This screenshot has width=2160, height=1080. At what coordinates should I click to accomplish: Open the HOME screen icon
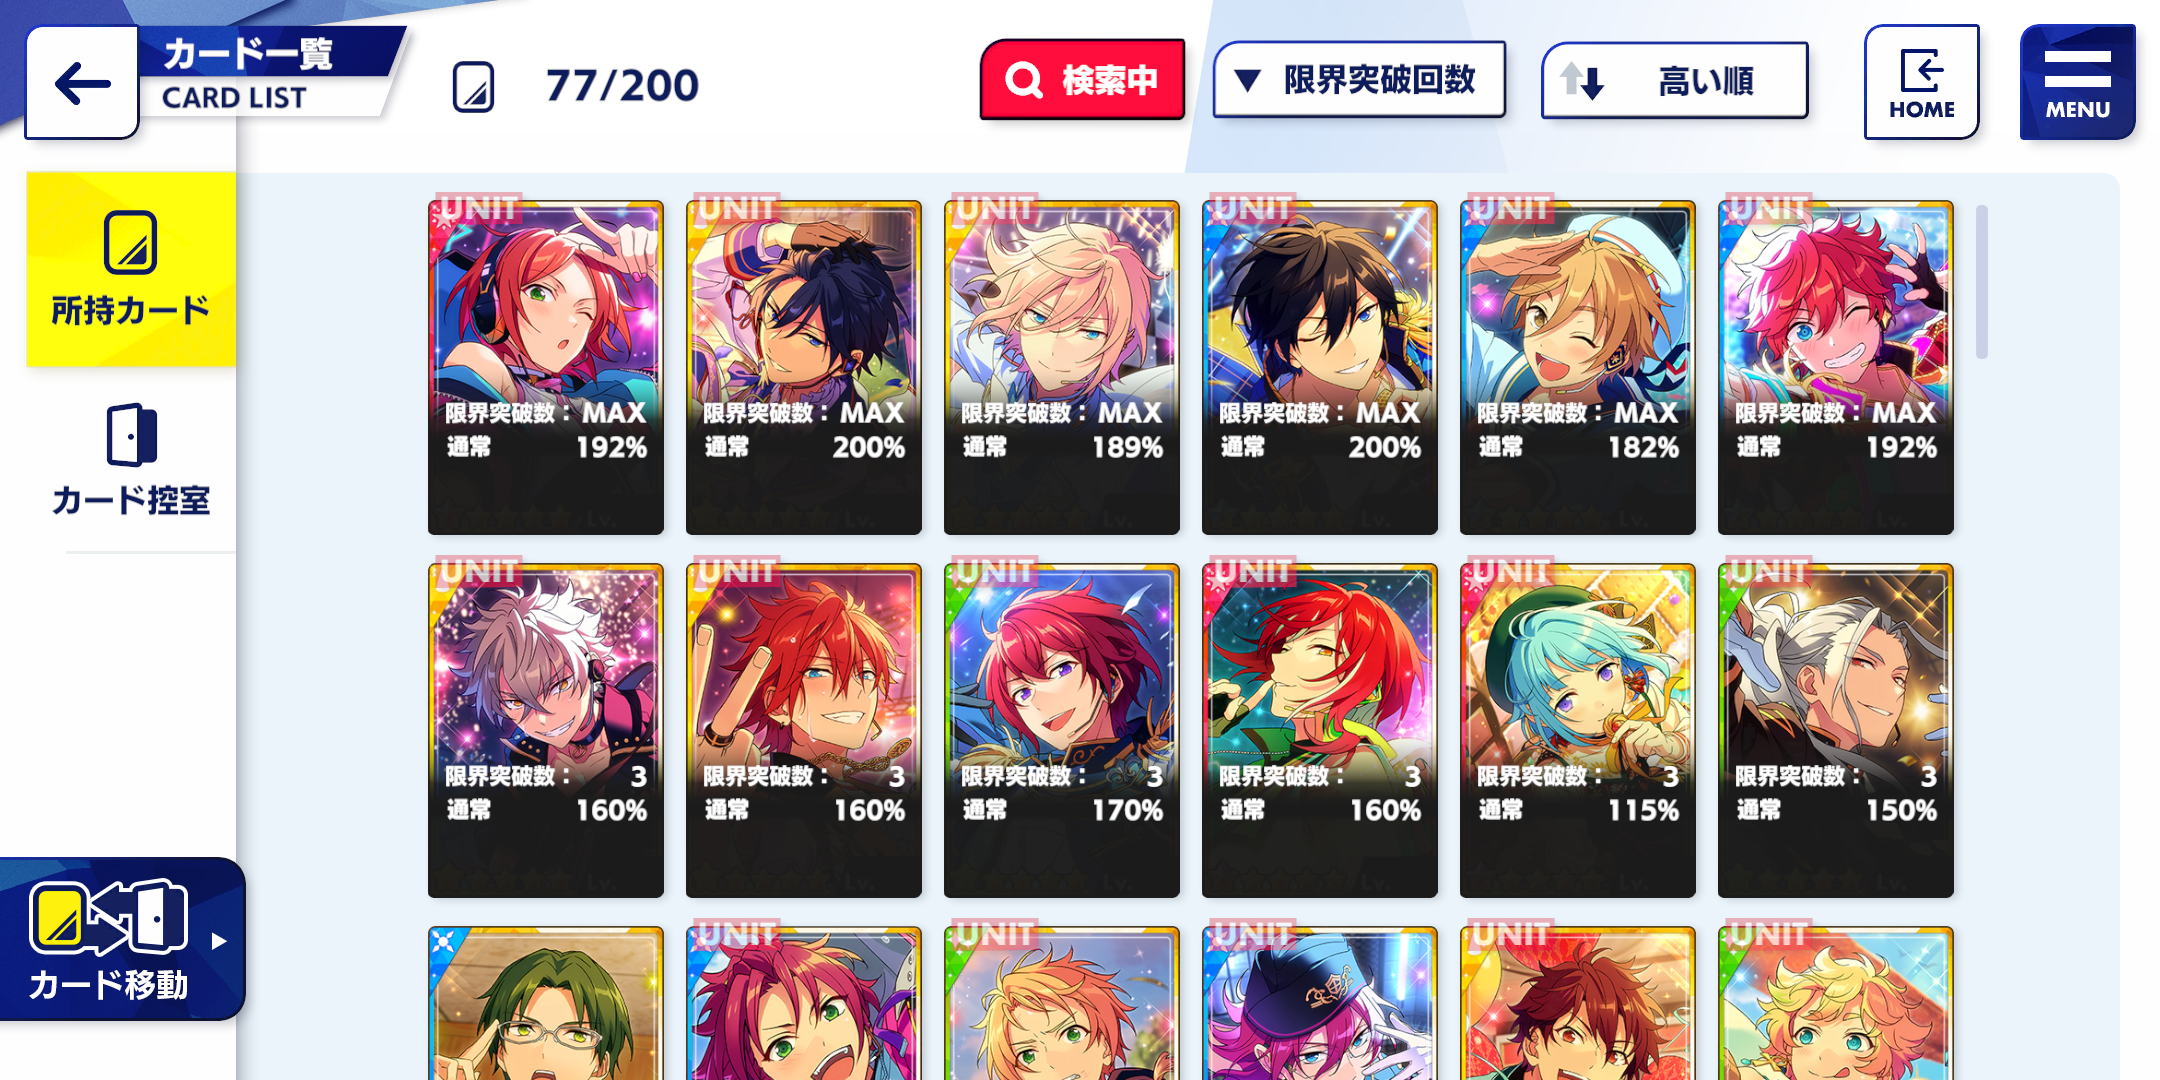[1921, 82]
